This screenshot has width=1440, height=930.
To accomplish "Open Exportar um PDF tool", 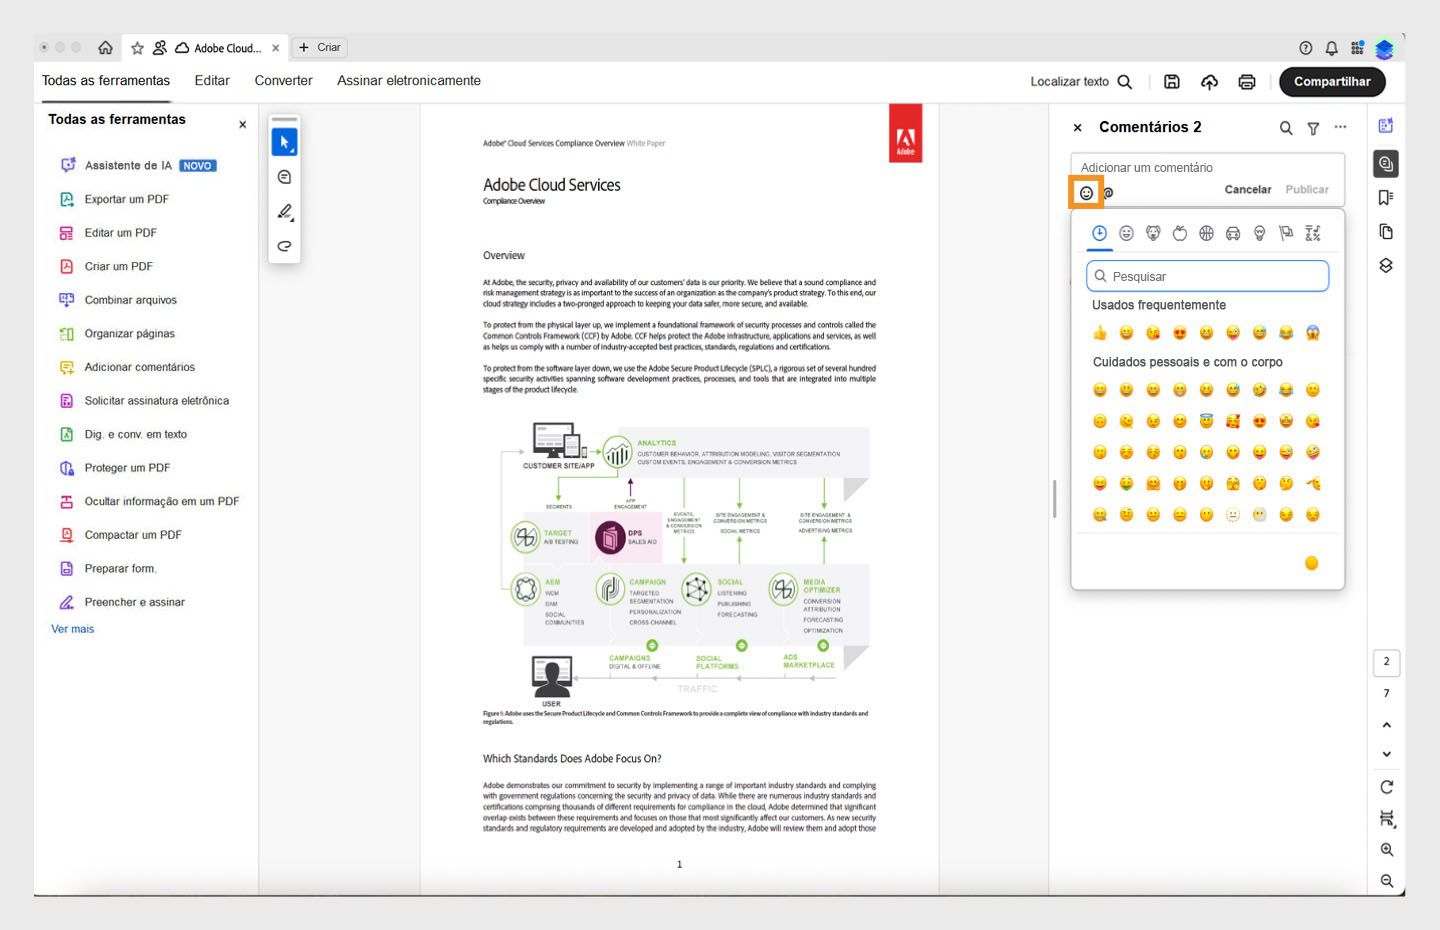I will pyautogui.click(x=114, y=199).
